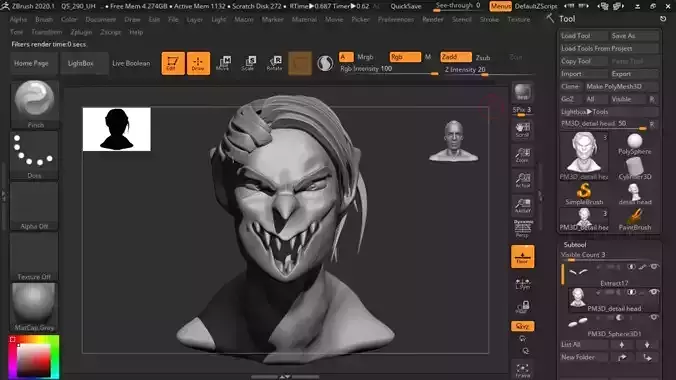
Task: Select the SimpleBrush tool
Action: 584,194
